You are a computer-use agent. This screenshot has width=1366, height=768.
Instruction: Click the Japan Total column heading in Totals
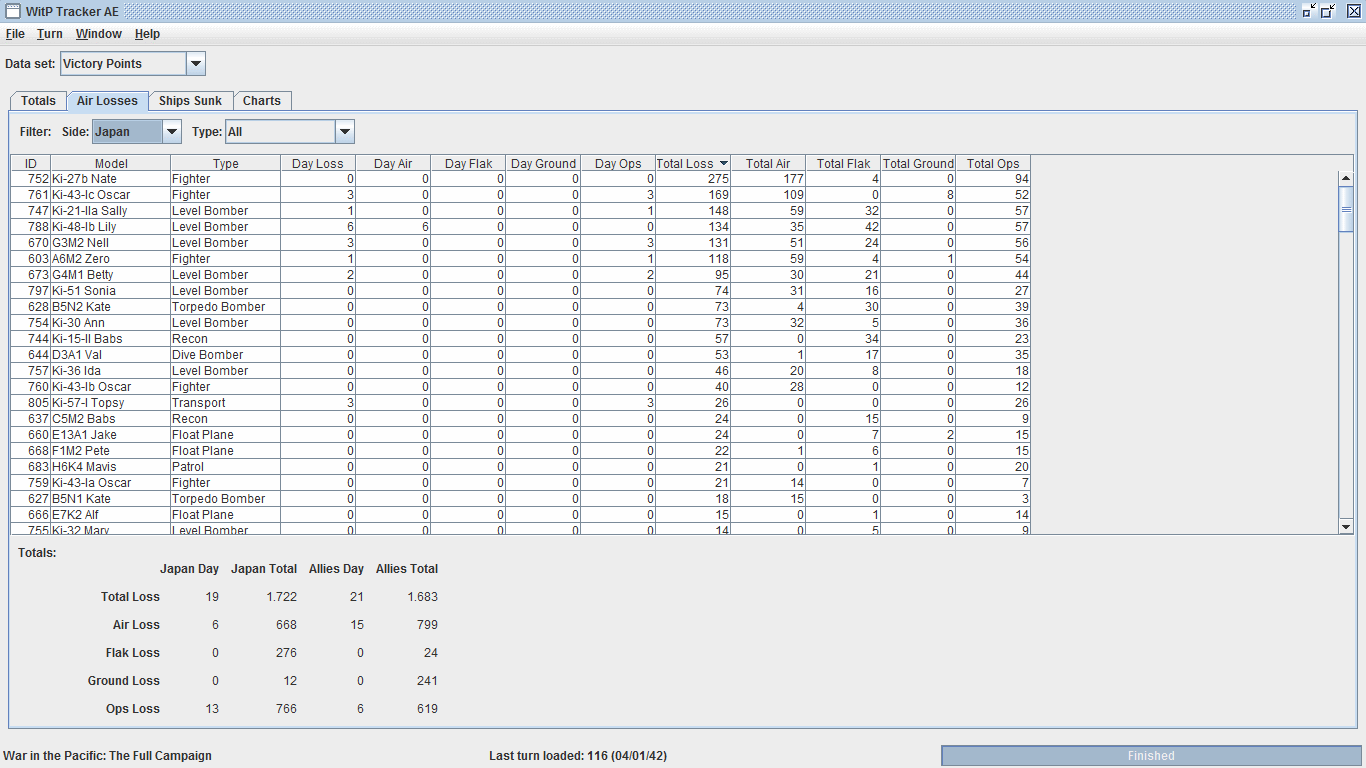tap(264, 569)
